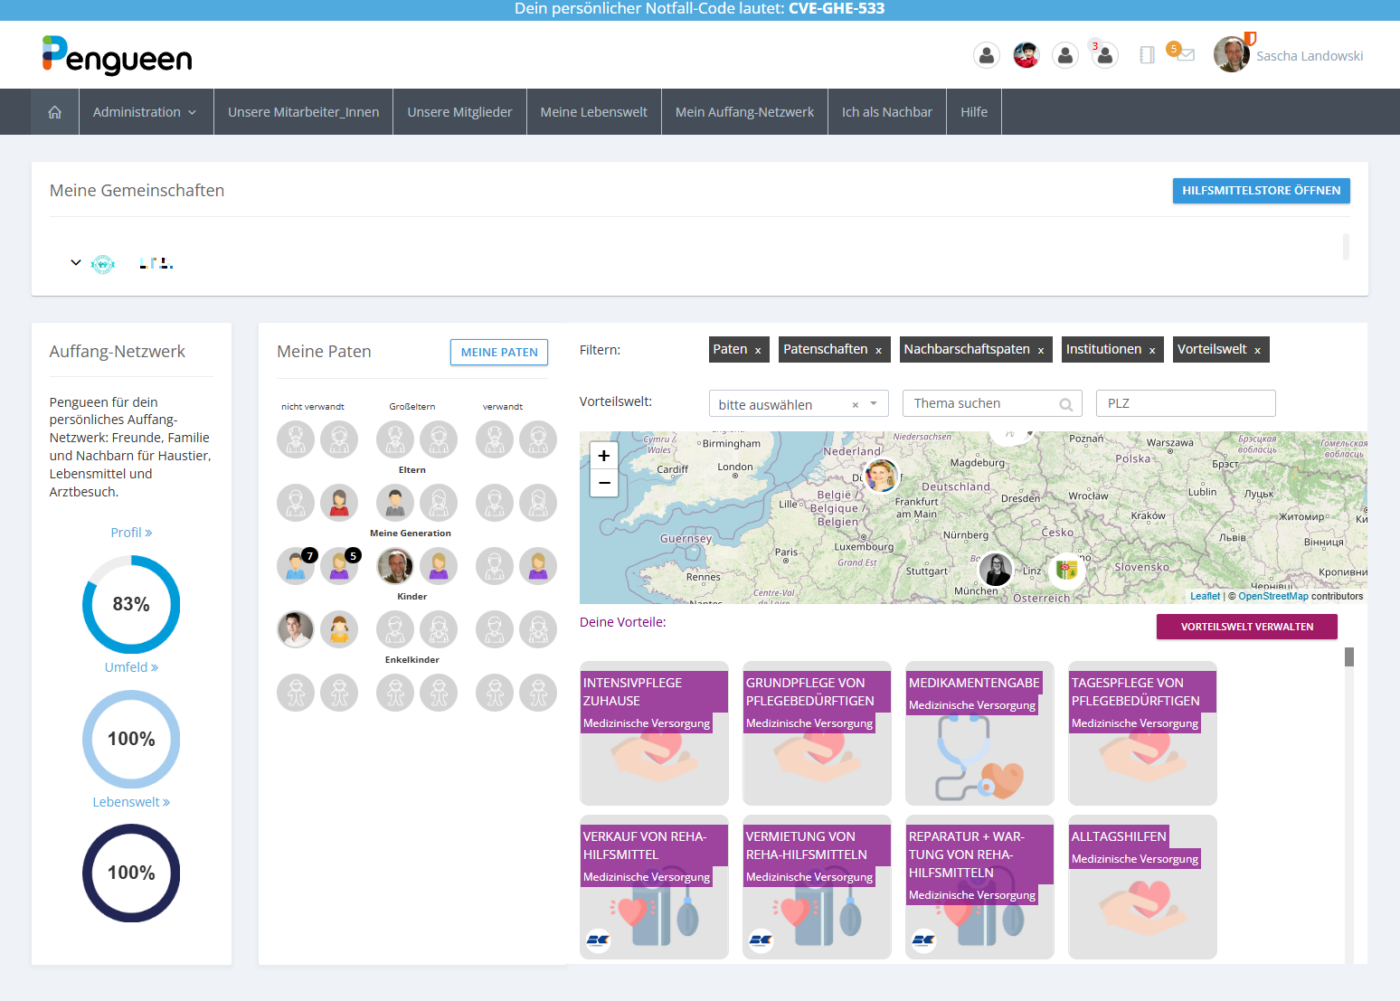Remove the Paten filter tag
This screenshot has width=1400, height=1001.
pyautogui.click(x=758, y=350)
